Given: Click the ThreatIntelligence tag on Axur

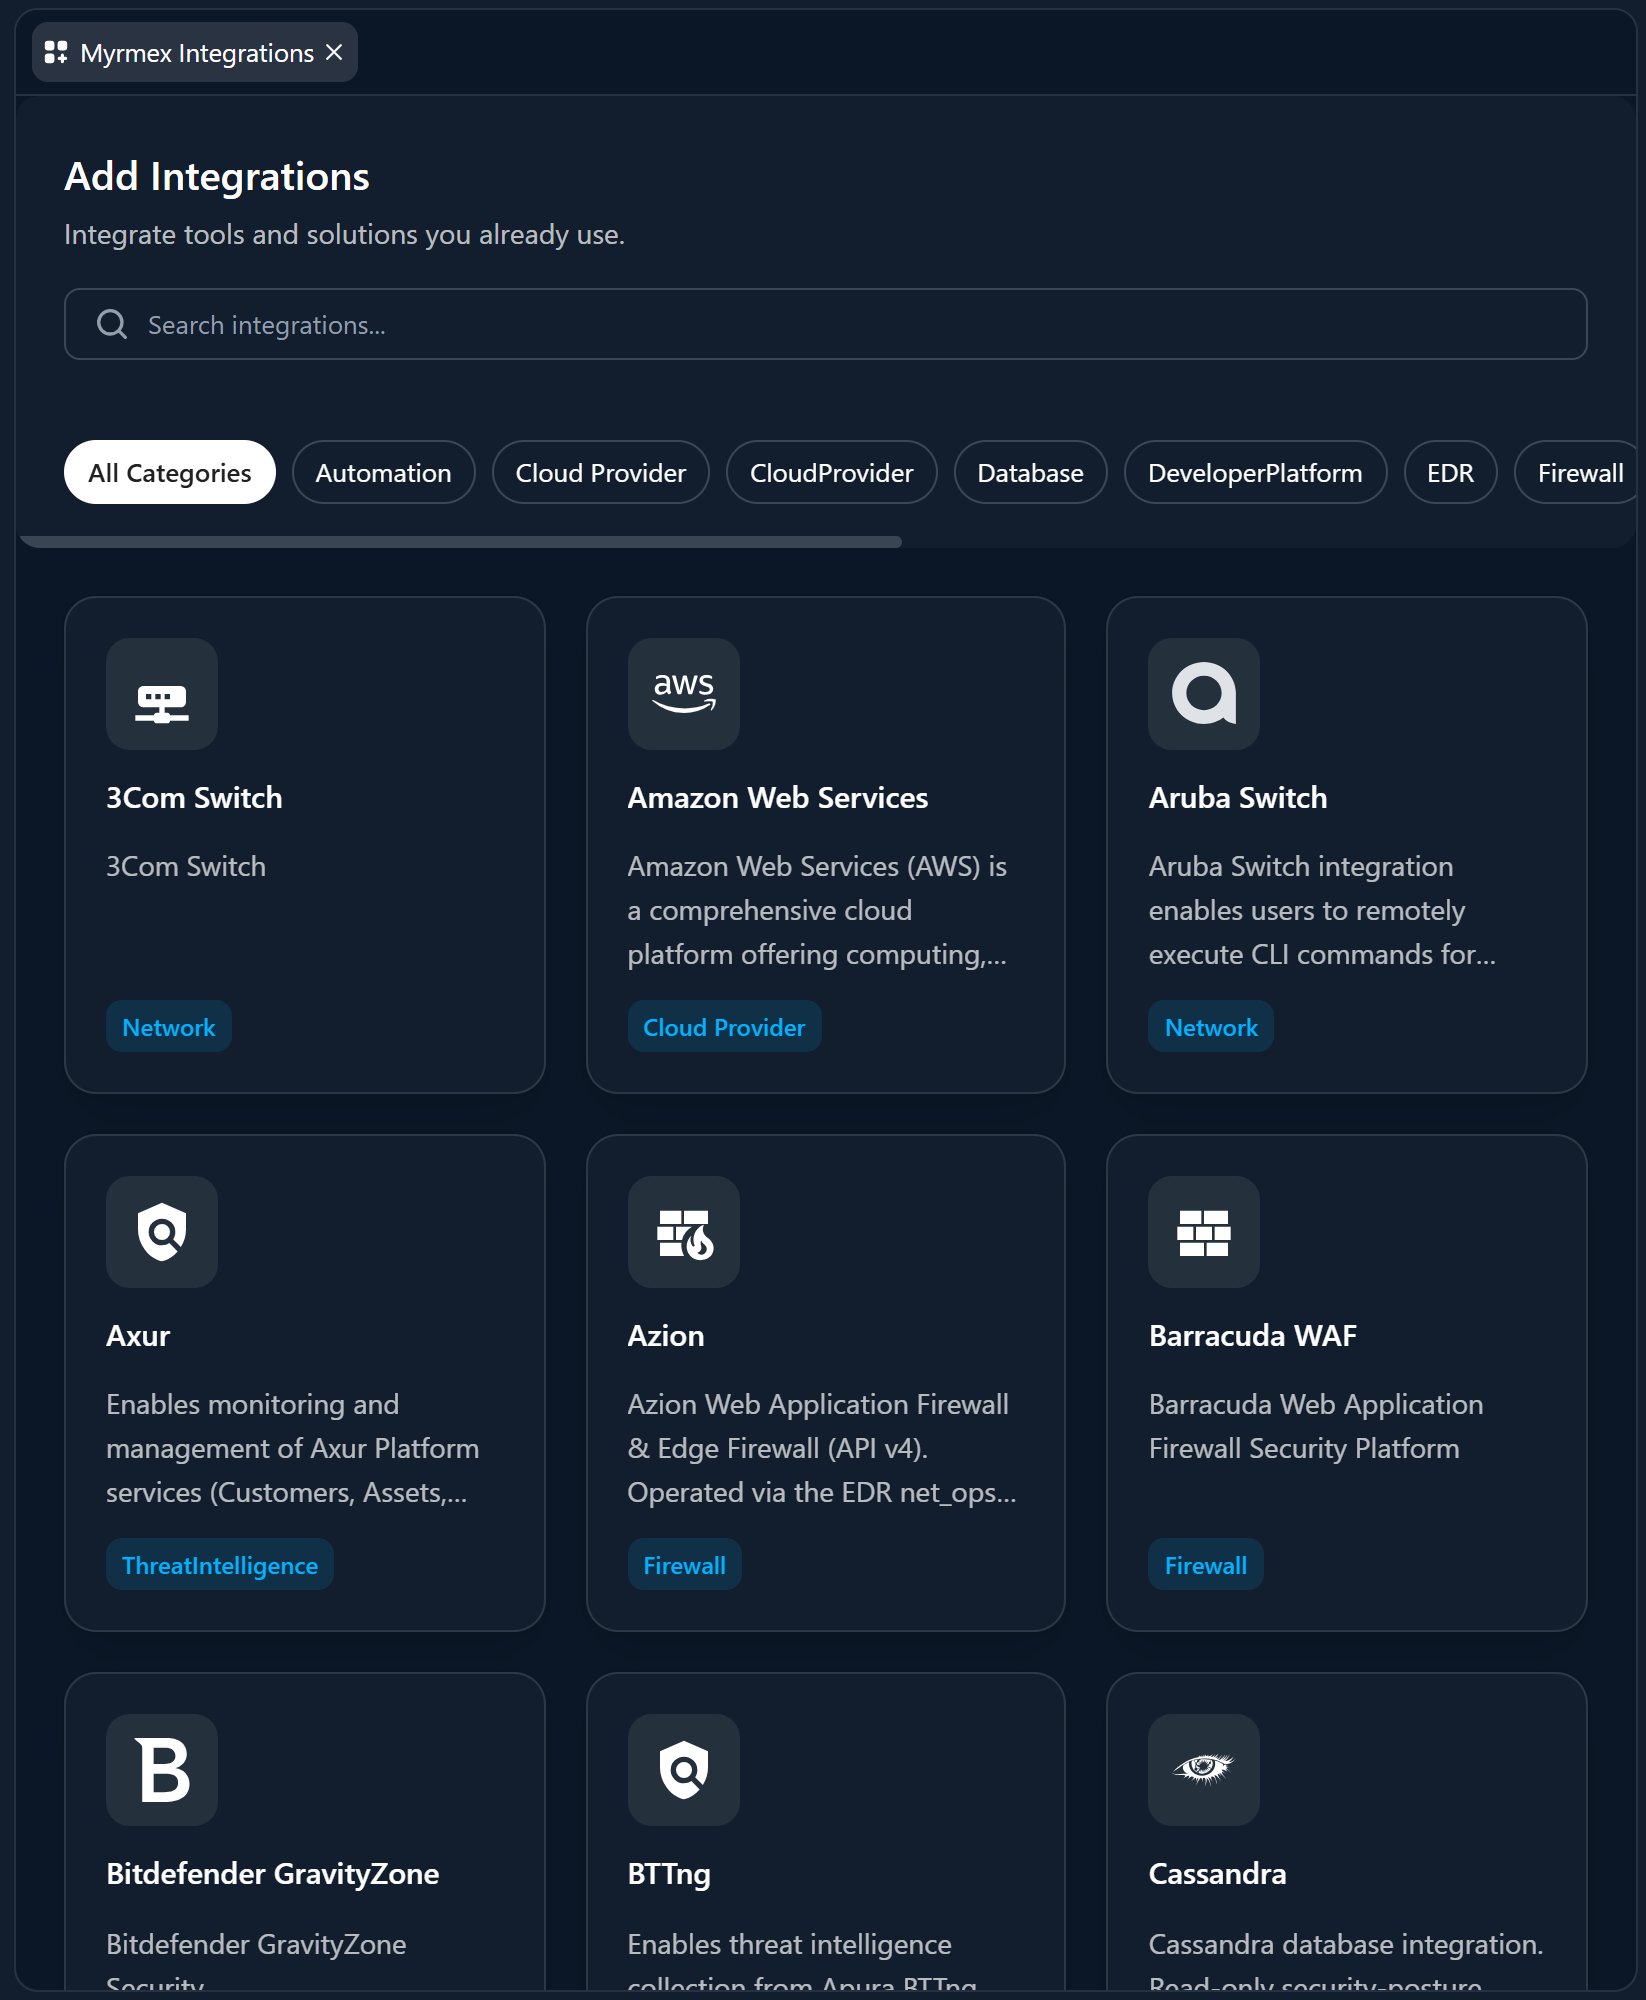Looking at the screenshot, I should point(220,1565).
